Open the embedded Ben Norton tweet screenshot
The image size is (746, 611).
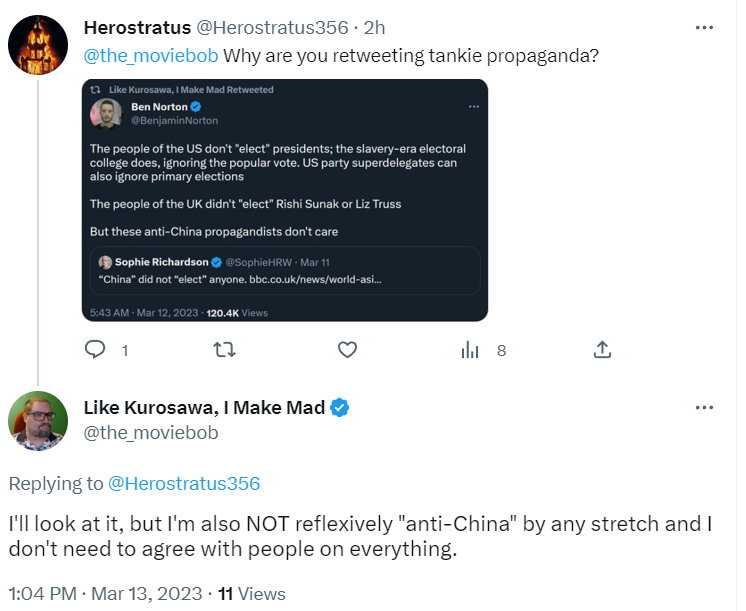pyautogui.click(x=285, y=200)
